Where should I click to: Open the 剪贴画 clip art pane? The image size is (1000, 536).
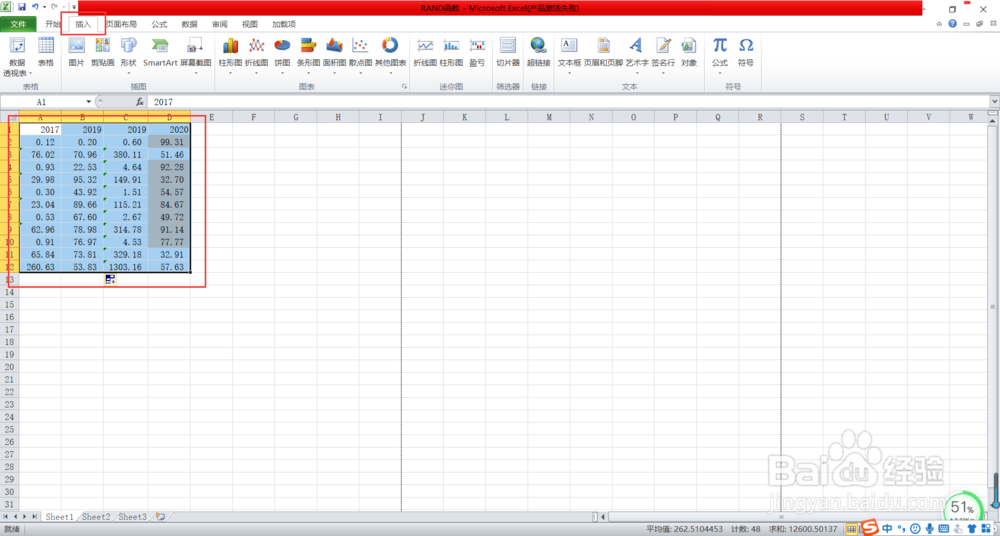point(103,52)
